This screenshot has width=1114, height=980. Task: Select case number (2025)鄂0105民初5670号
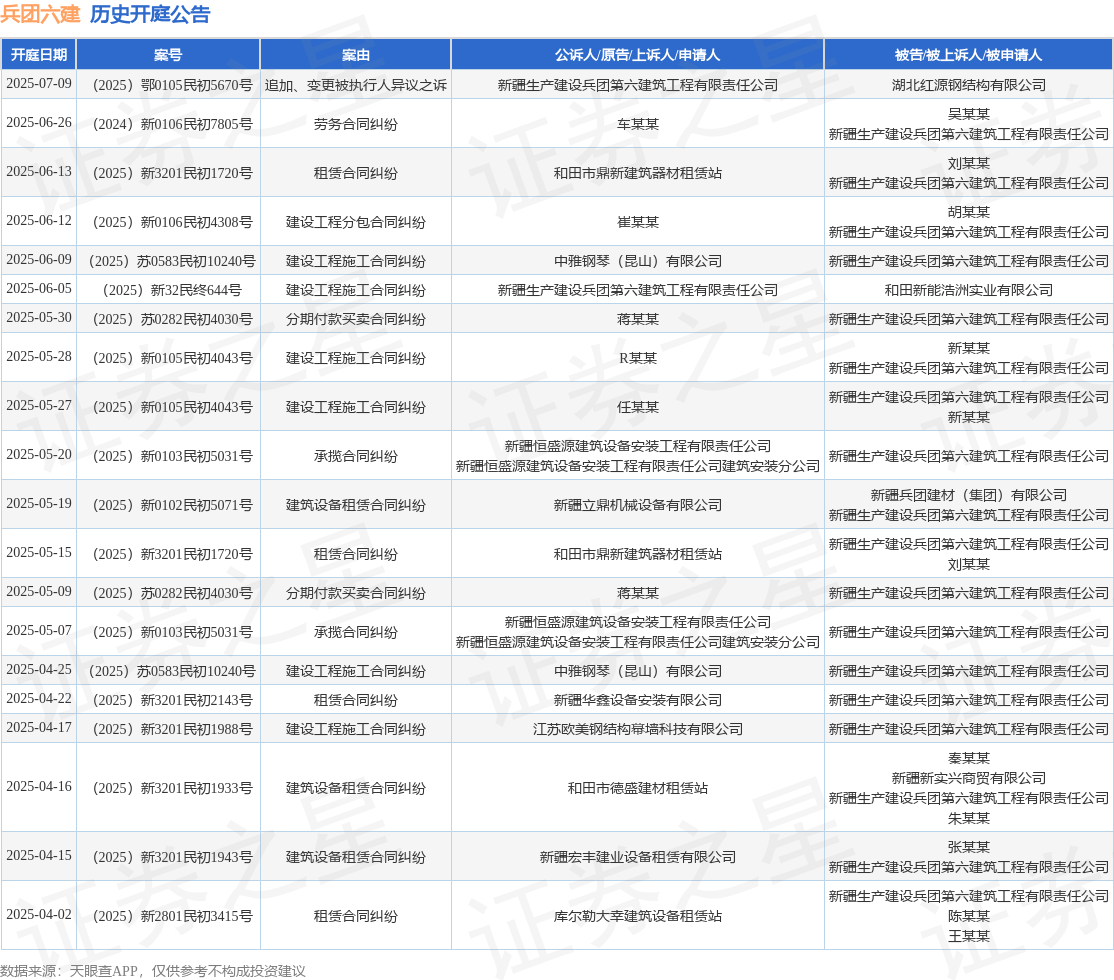tap(172, 85)
